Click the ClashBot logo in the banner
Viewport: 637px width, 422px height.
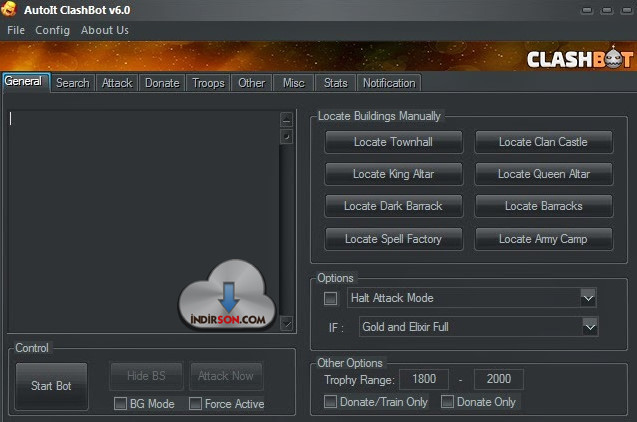coord(580,59)
